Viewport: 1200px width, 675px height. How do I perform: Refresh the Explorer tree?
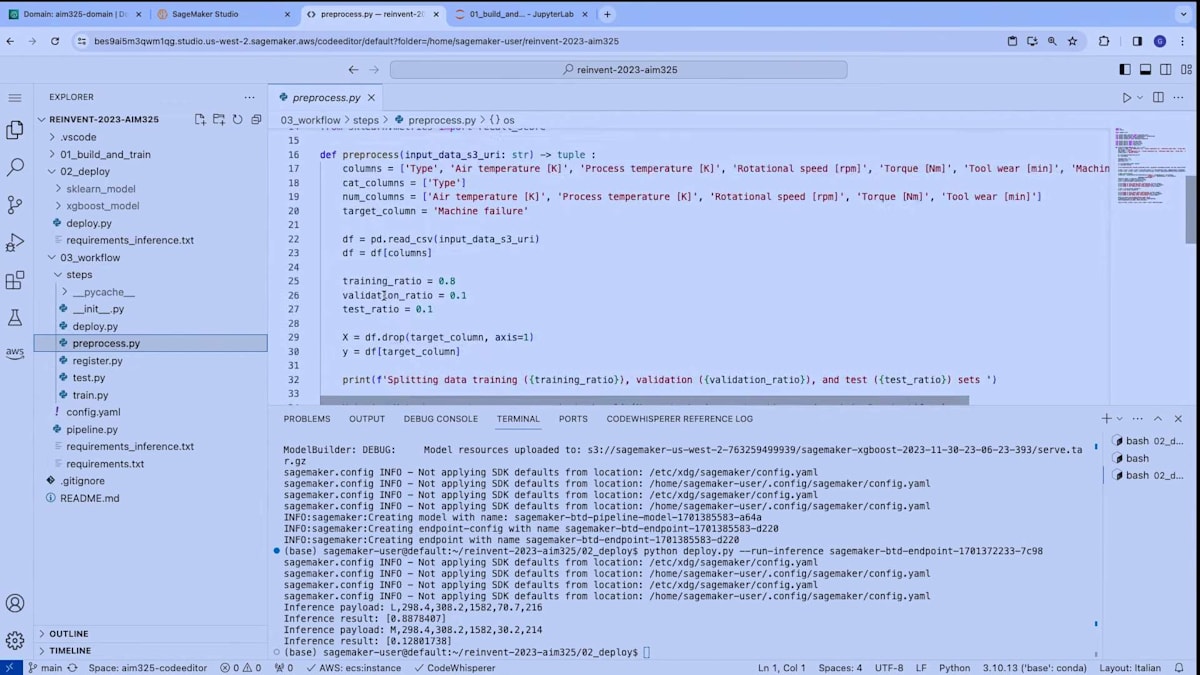click(238, 119)
